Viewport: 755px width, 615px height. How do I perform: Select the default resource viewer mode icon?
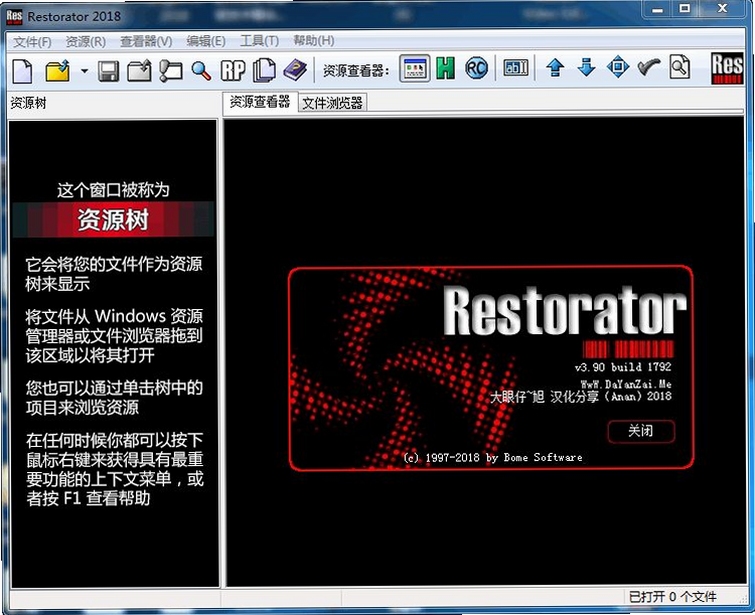point(415,68)
